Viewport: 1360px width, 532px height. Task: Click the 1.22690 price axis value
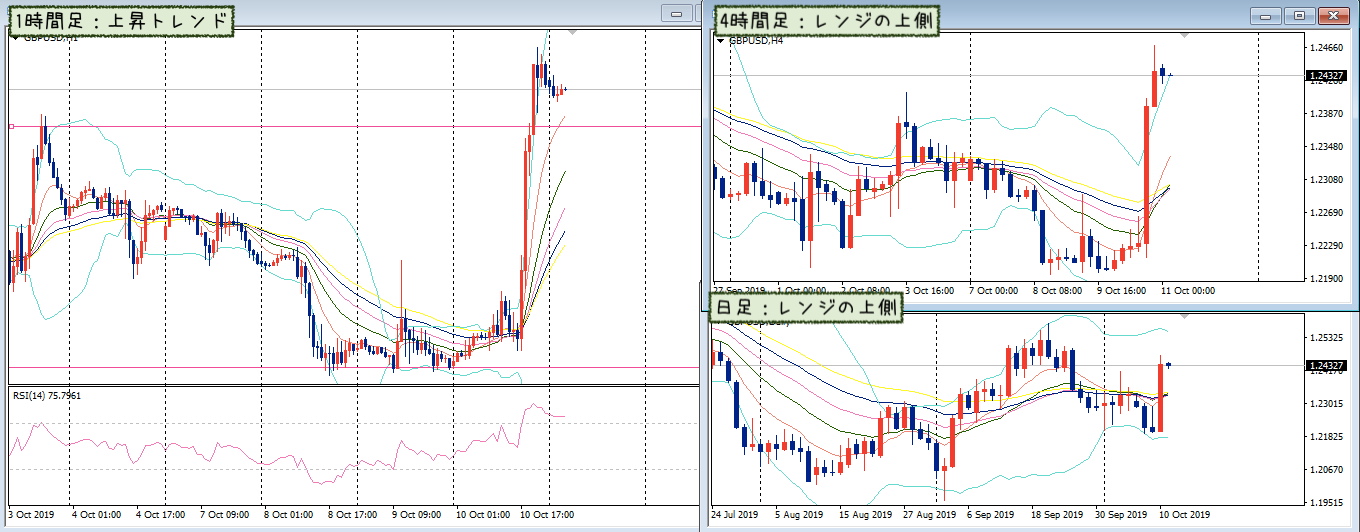point(1325,213)
